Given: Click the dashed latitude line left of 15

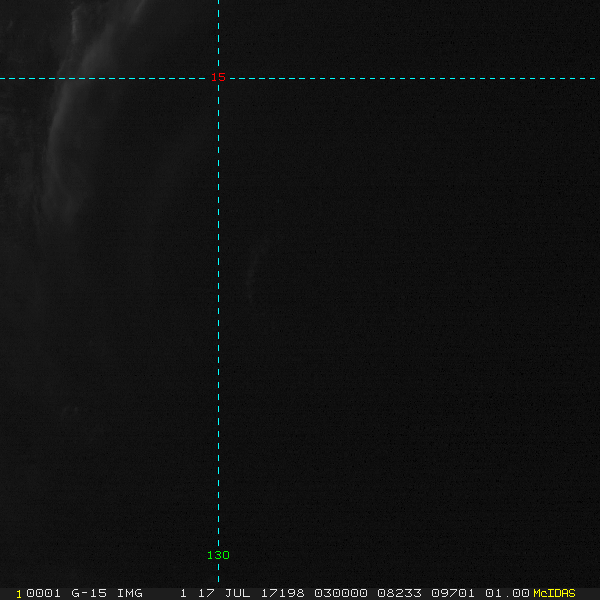Looking at the screenshot, I should [100, 78].
